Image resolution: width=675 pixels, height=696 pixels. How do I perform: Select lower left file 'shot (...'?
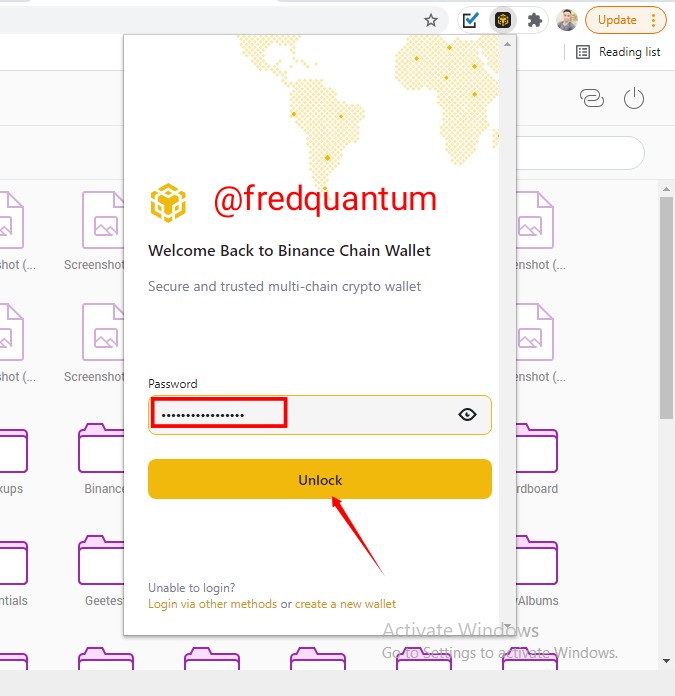coord(12,332)
